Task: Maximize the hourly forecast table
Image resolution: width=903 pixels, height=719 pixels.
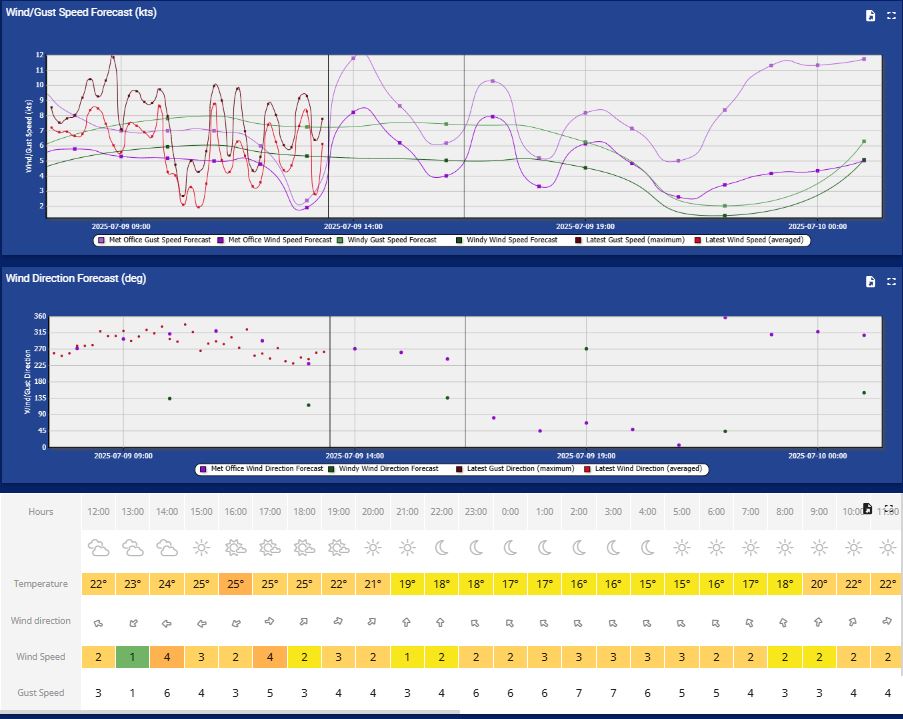Action: (x=888, y=508)
